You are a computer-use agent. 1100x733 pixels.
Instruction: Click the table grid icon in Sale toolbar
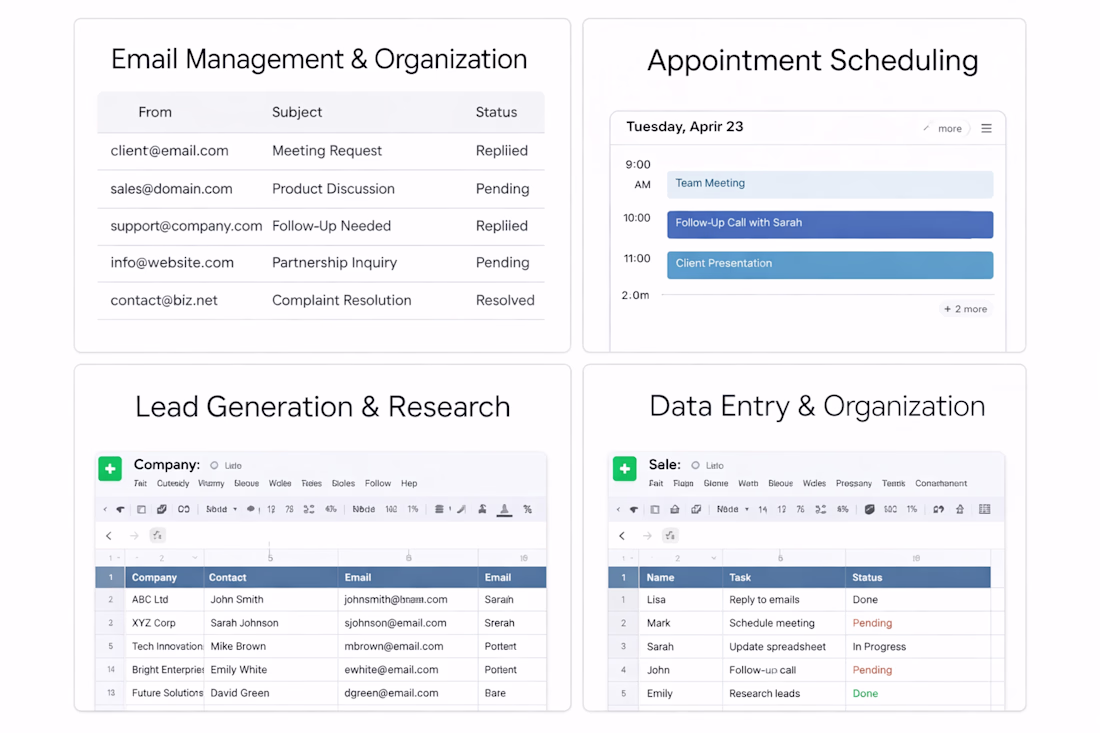pyautogui.click(x=984, y=509)
